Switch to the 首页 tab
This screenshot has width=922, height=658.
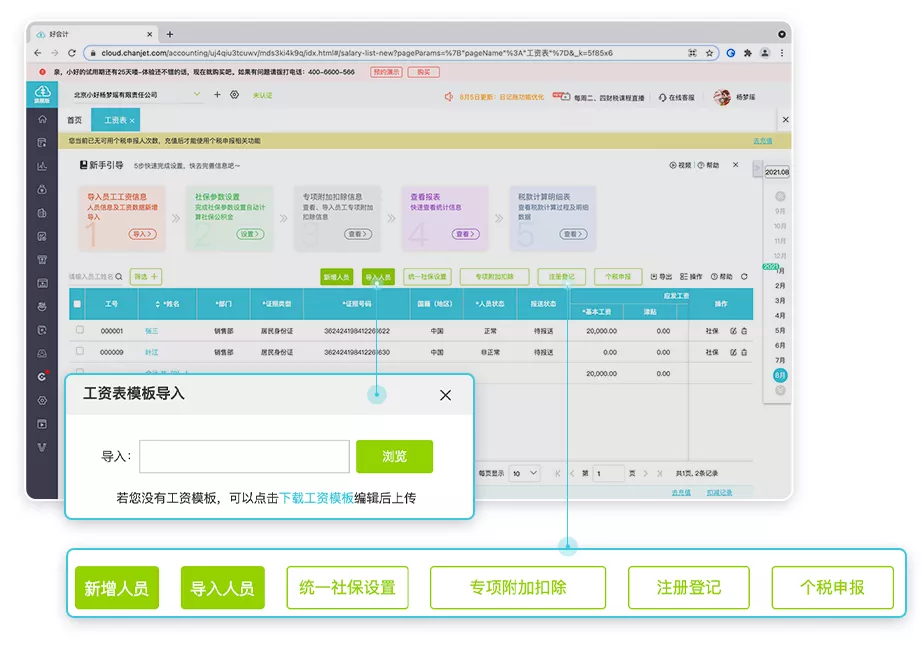pos(74,120)
